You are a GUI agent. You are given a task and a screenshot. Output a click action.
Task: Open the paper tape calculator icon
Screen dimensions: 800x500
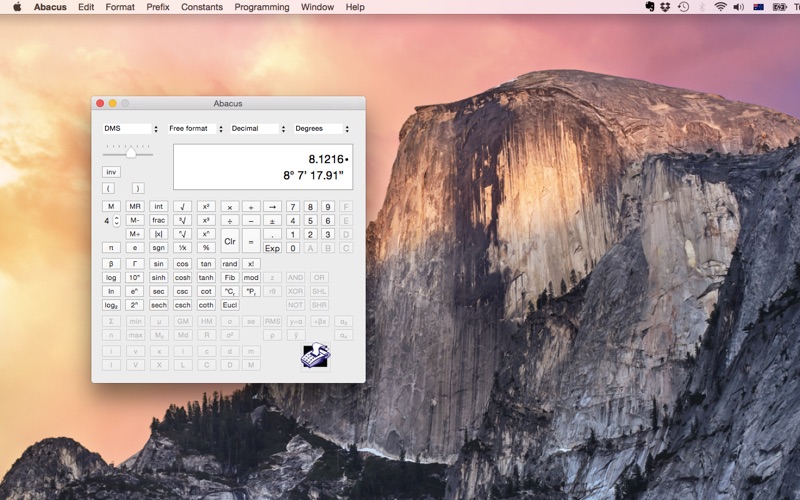[x=315, y=355]
